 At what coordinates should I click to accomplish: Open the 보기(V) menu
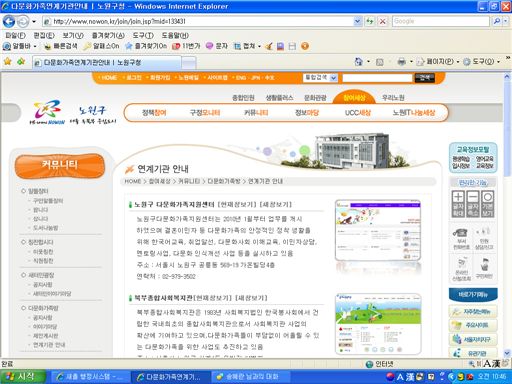(73, 35)
